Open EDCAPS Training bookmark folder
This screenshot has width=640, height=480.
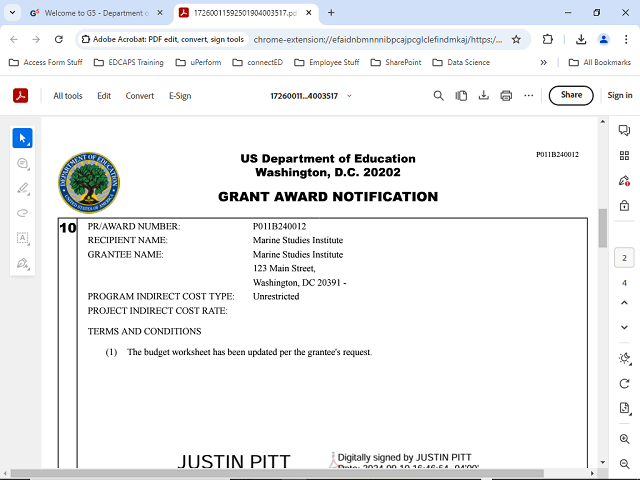(x=129, y=62)
